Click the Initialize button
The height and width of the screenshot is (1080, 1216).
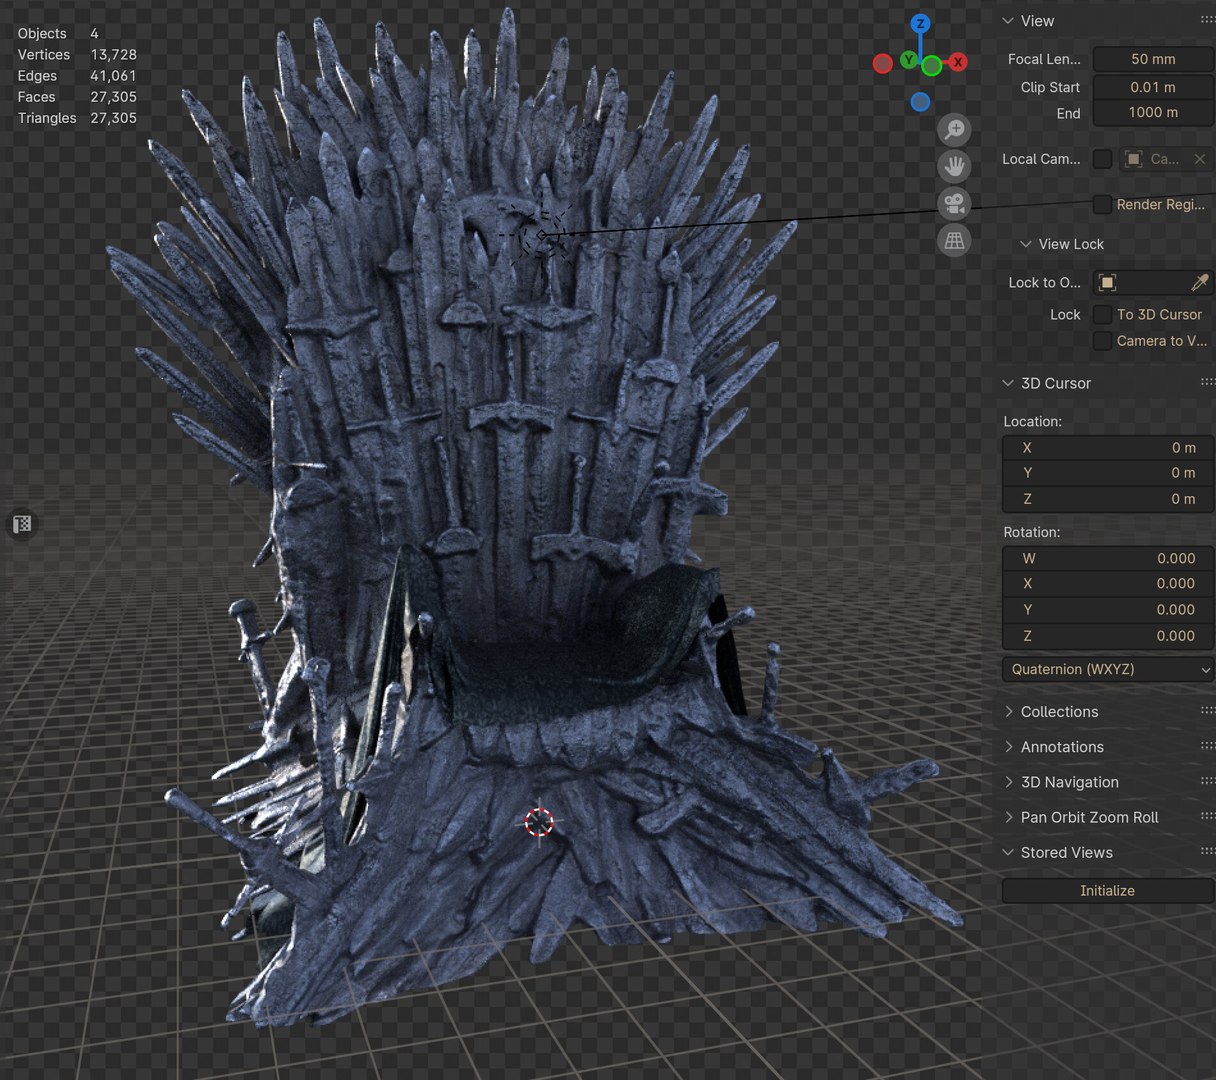[x=1108, y=890]
